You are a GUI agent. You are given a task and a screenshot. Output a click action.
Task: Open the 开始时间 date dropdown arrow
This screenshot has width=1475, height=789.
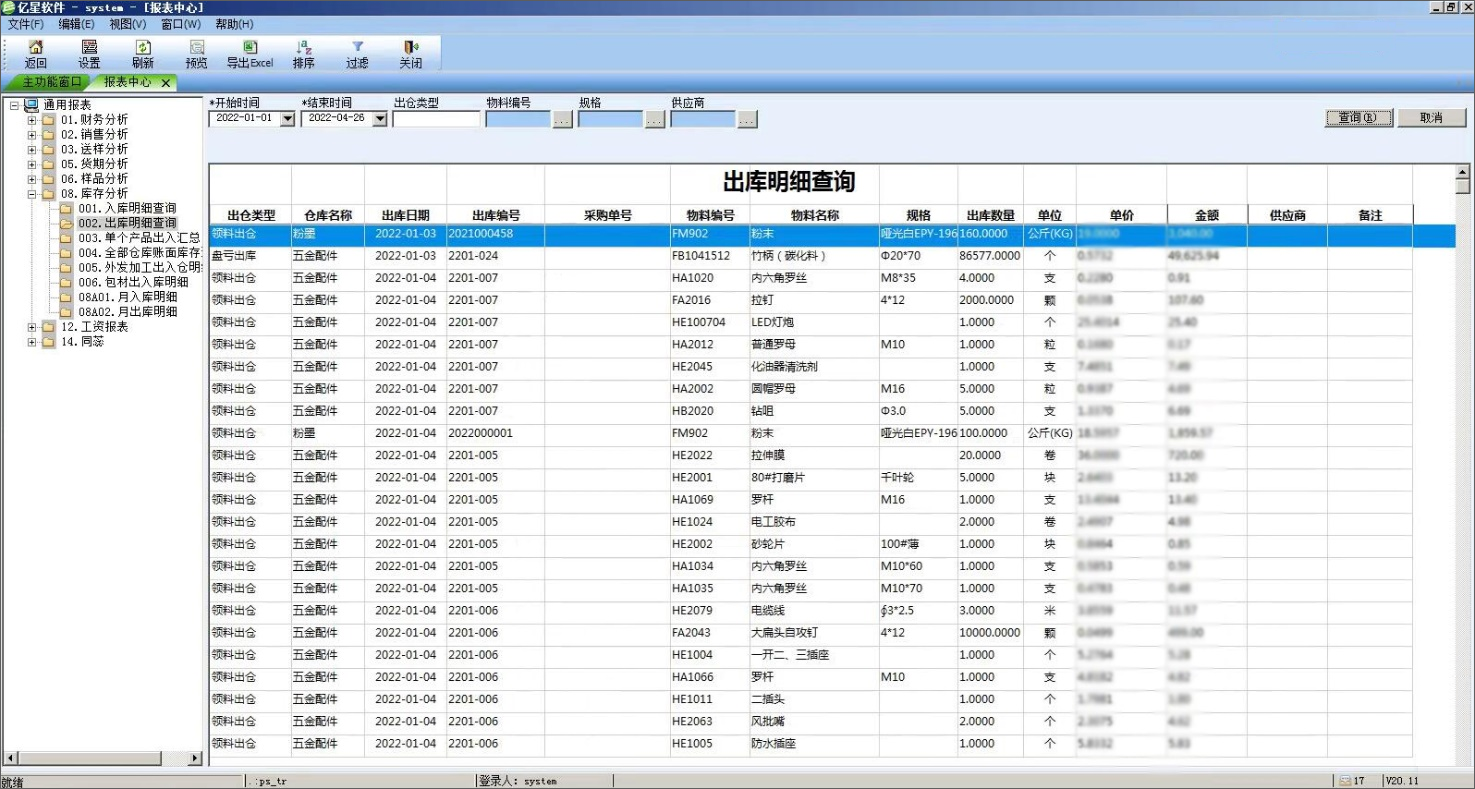point(288,119)
